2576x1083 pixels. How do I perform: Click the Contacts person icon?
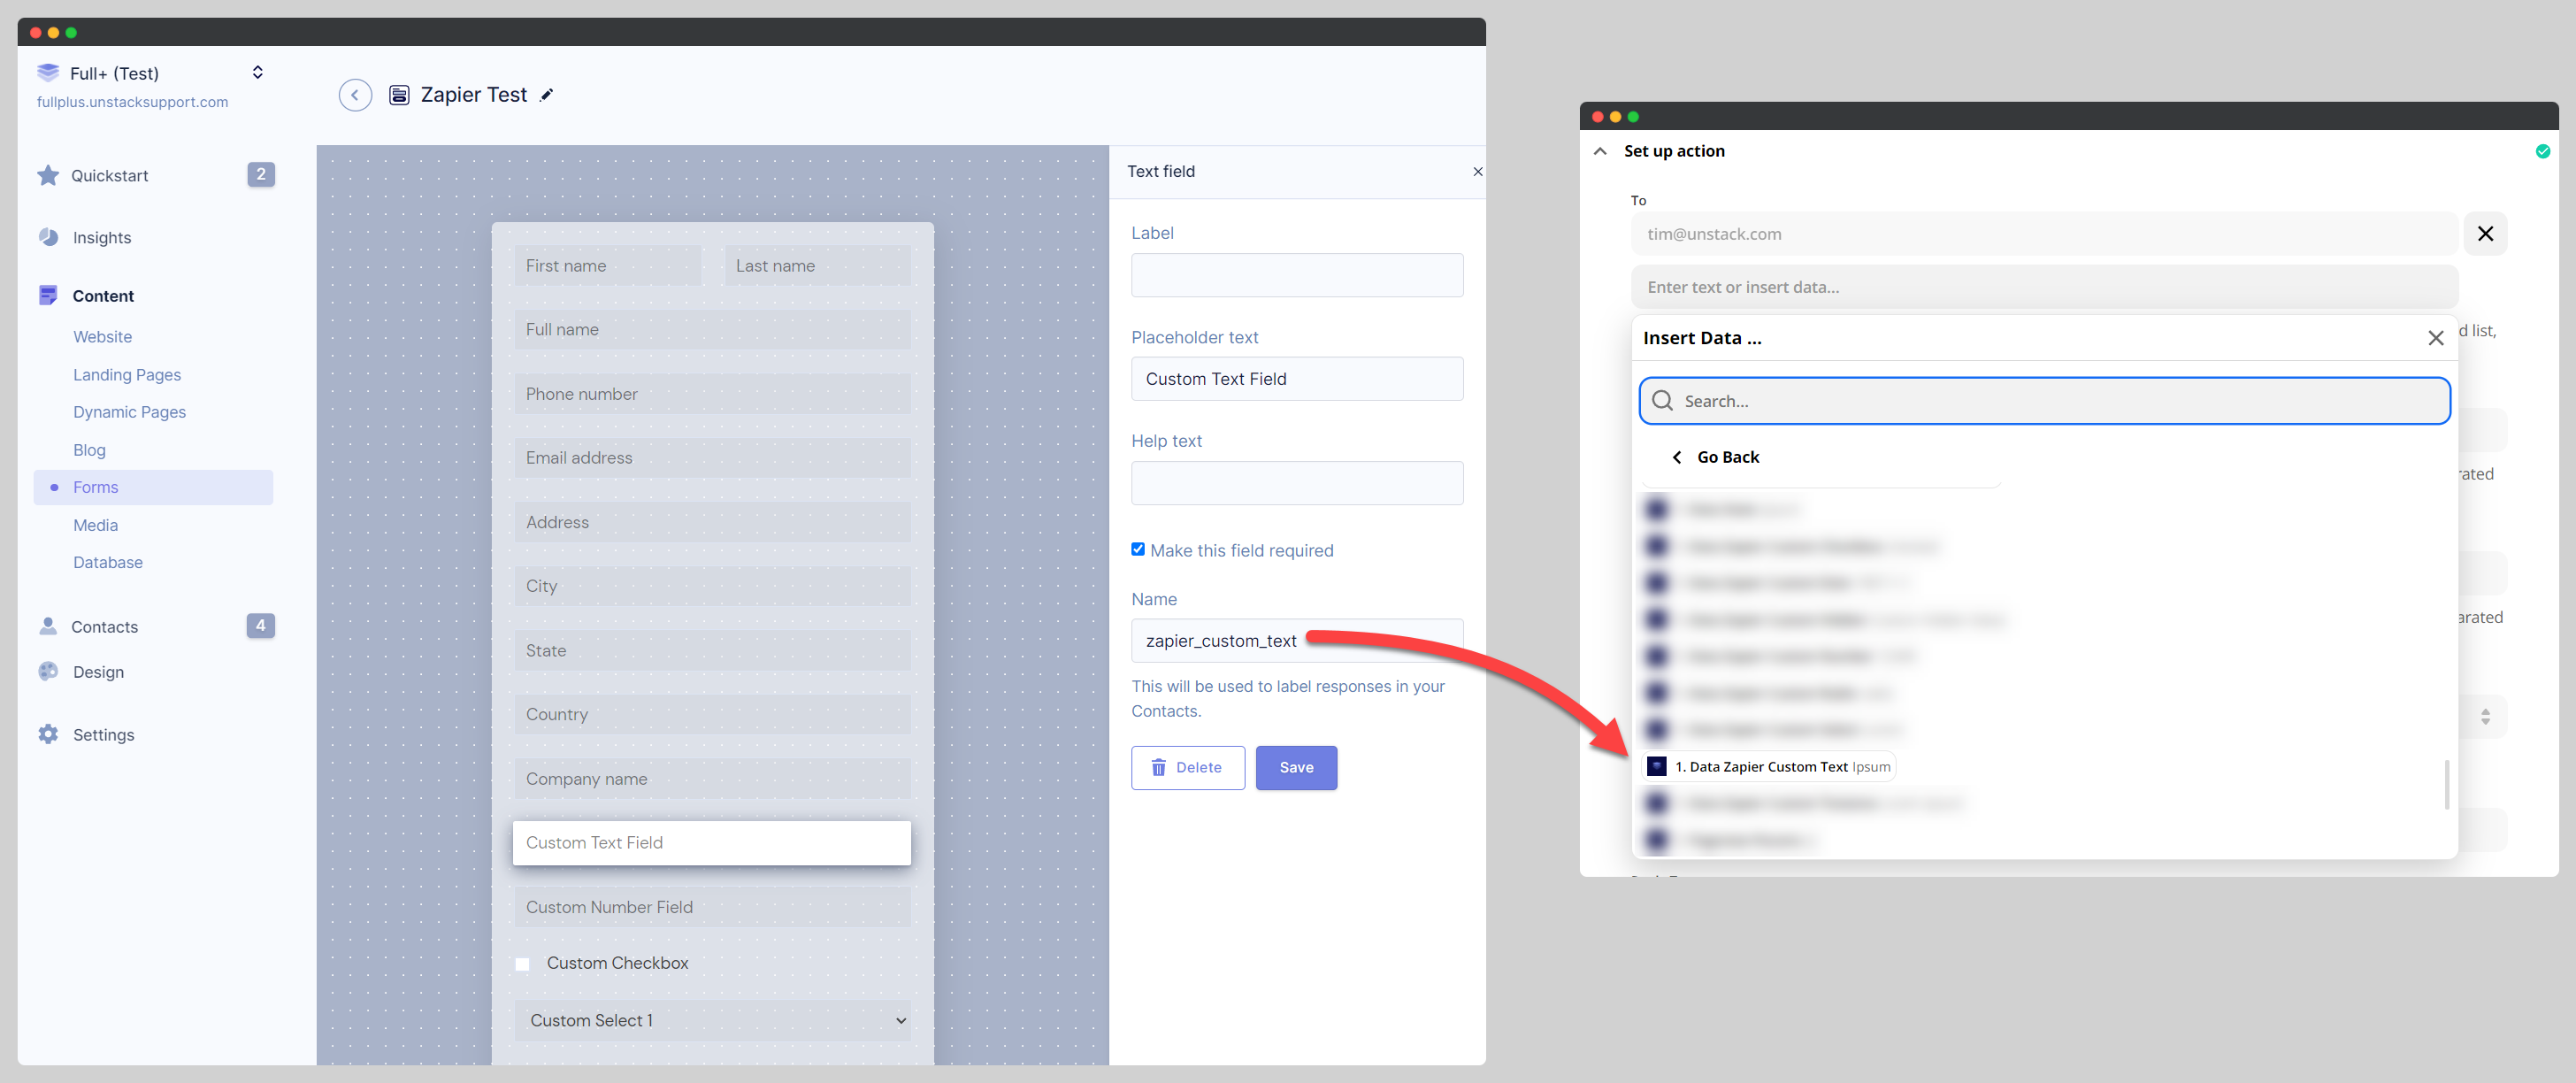[48, 626]
